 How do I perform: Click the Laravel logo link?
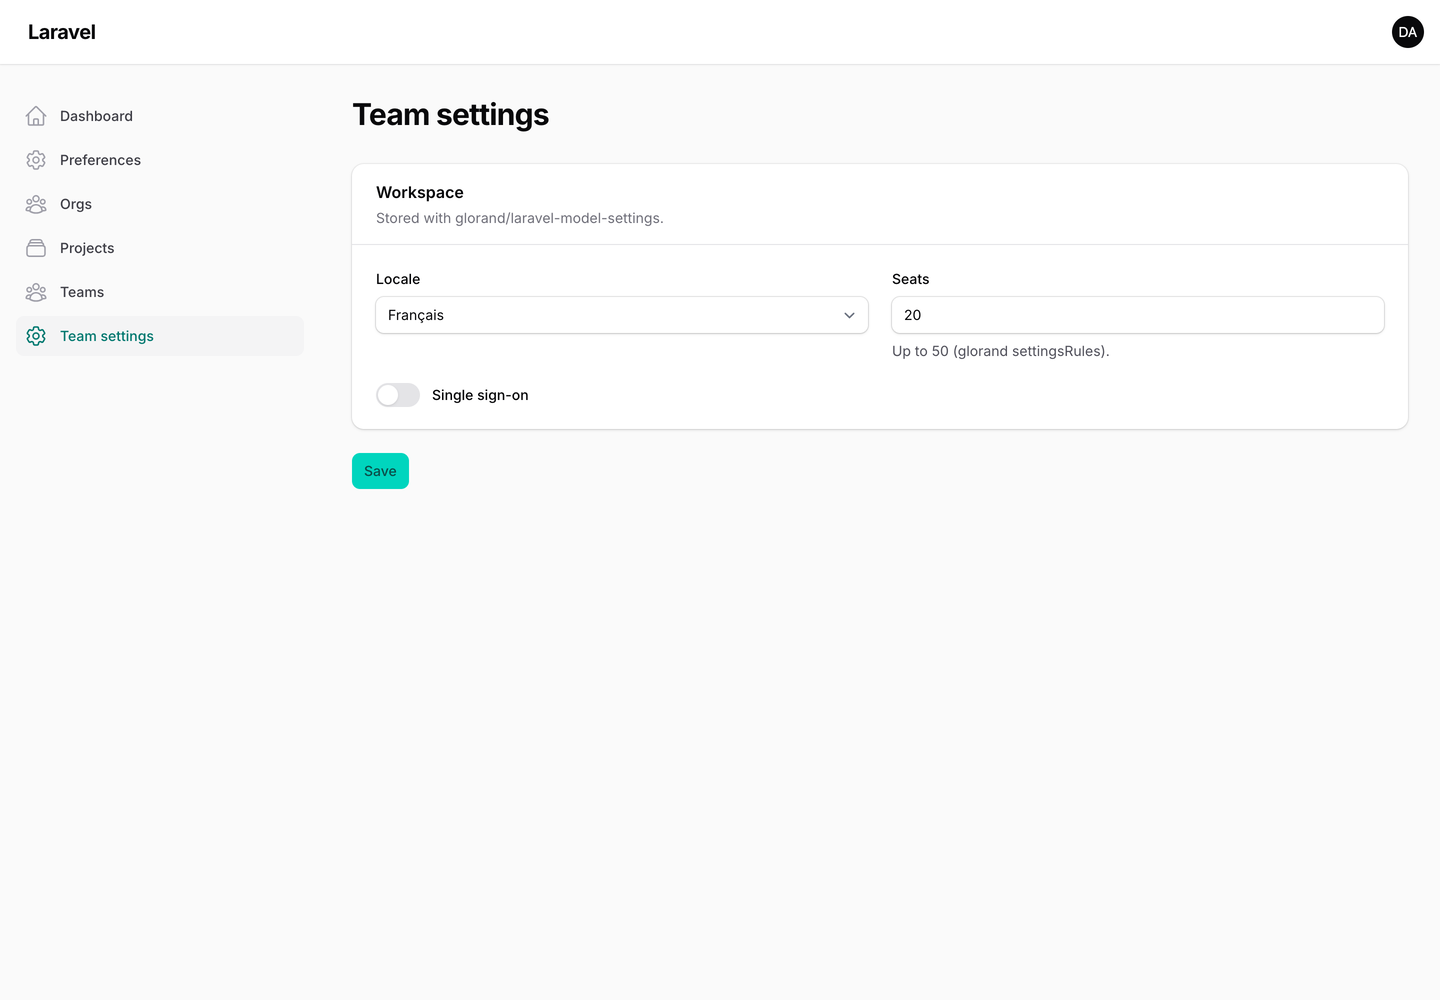click(x=62, y=32)
